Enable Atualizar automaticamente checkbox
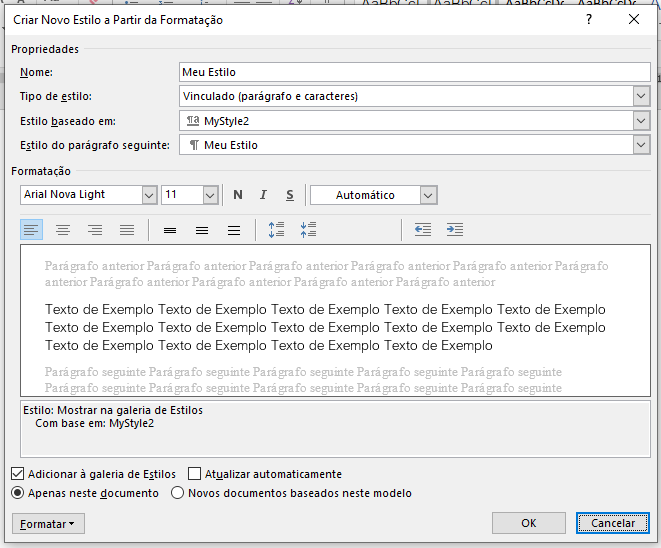 click(x=195, y=474)
